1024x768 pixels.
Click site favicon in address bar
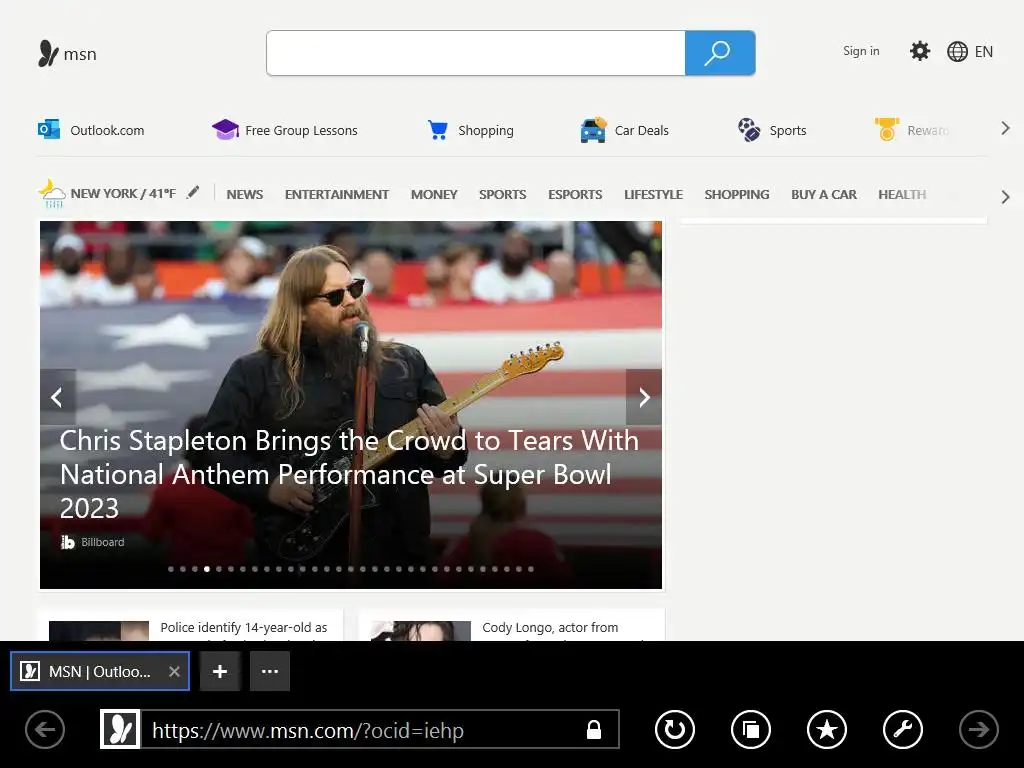pyautogui.click(x=120, y=729)
